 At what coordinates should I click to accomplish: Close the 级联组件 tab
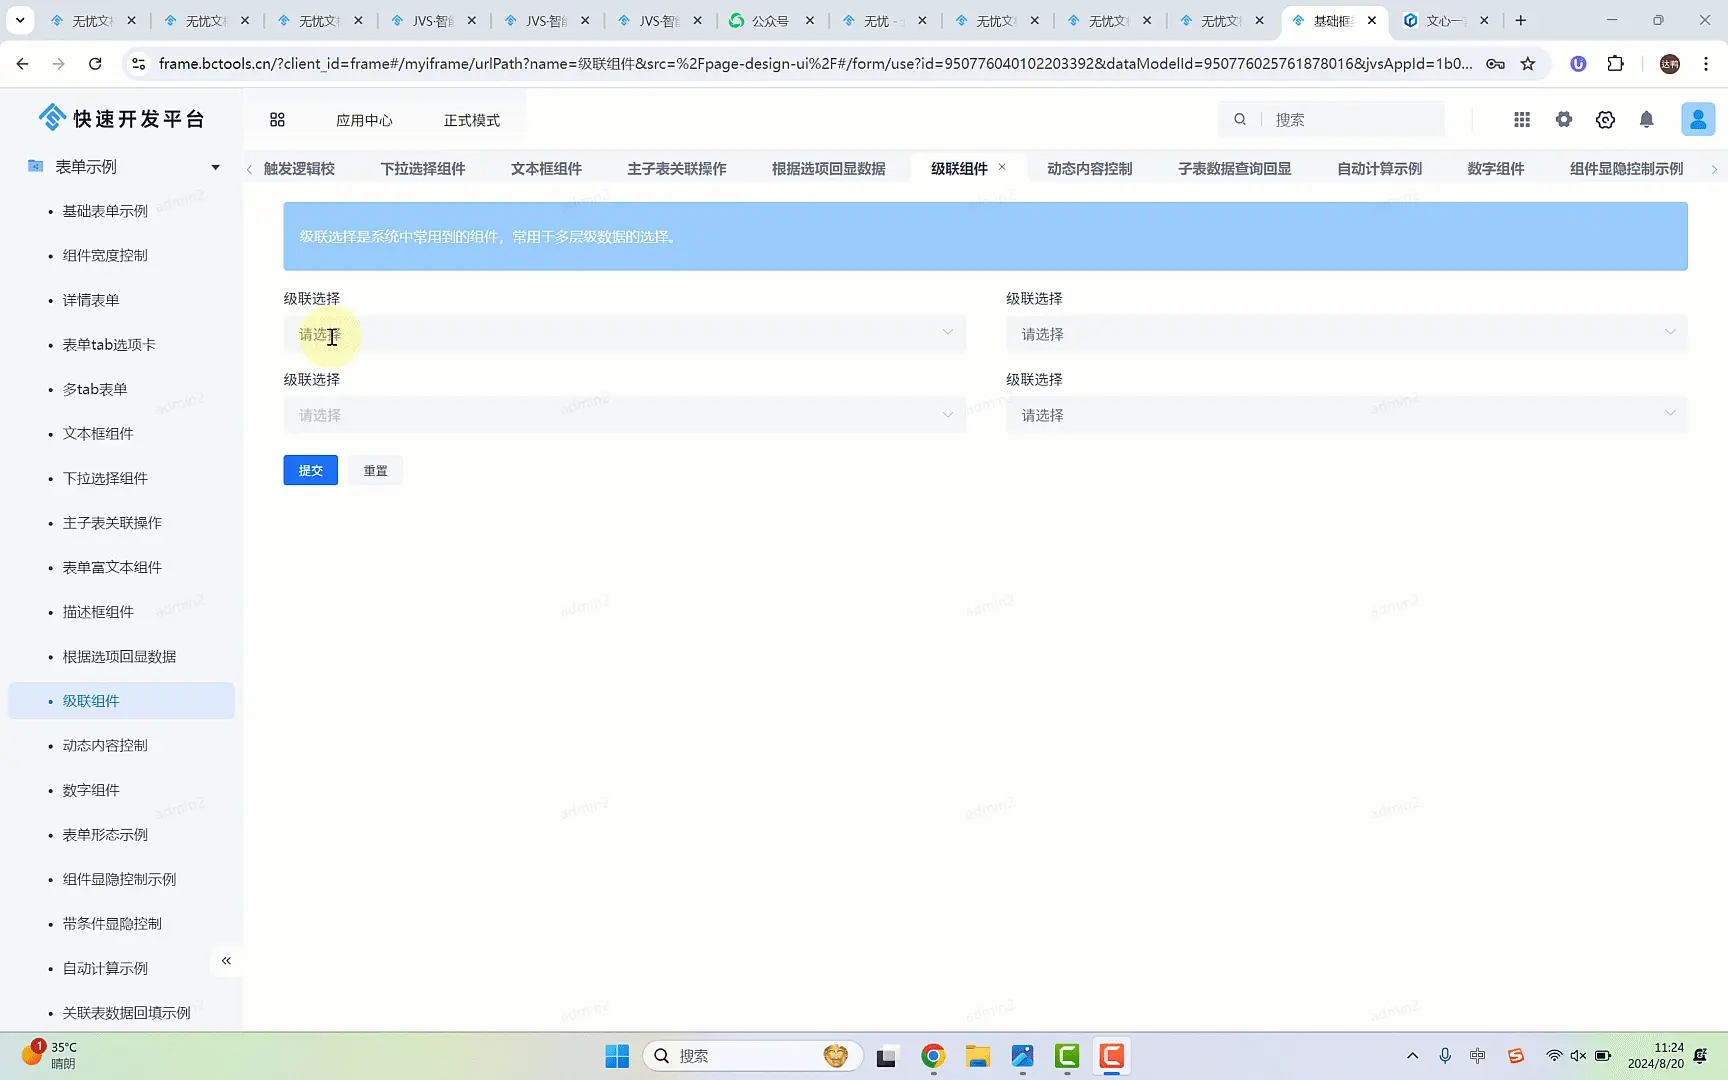click(x=1002, y=167)
